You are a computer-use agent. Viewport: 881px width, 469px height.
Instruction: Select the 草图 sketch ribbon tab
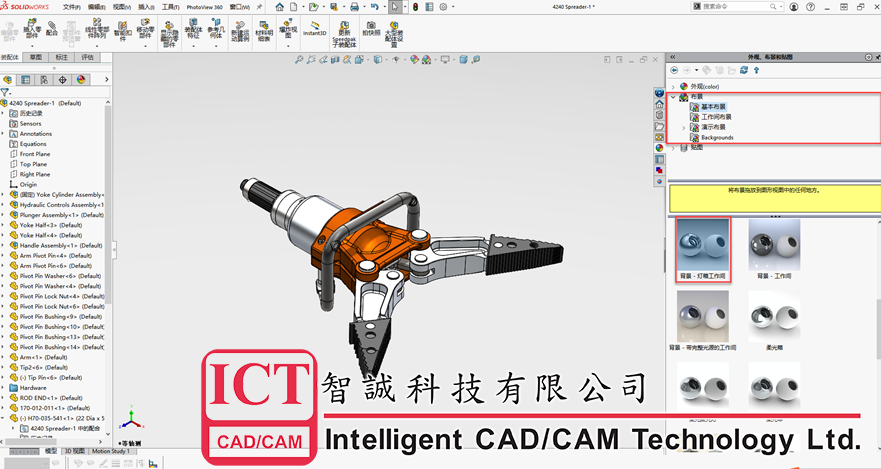click(x=35, y=57)
